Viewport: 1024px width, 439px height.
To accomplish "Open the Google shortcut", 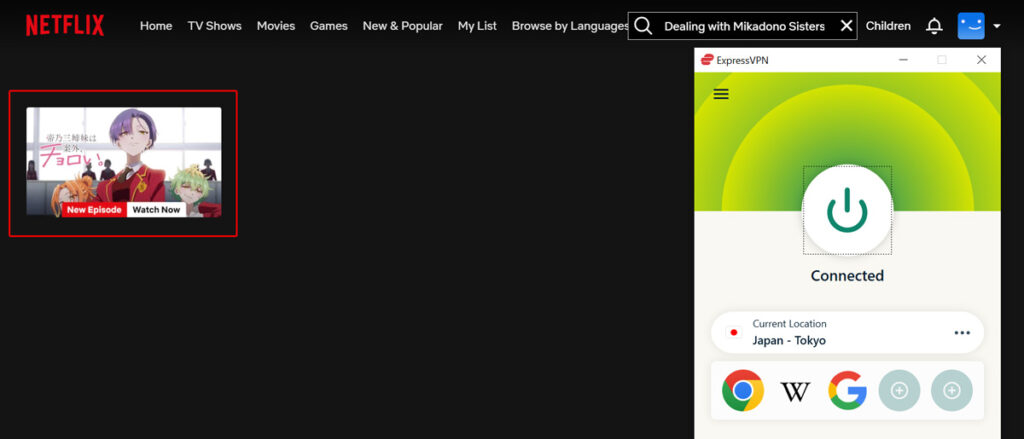I will pos(847,391).
